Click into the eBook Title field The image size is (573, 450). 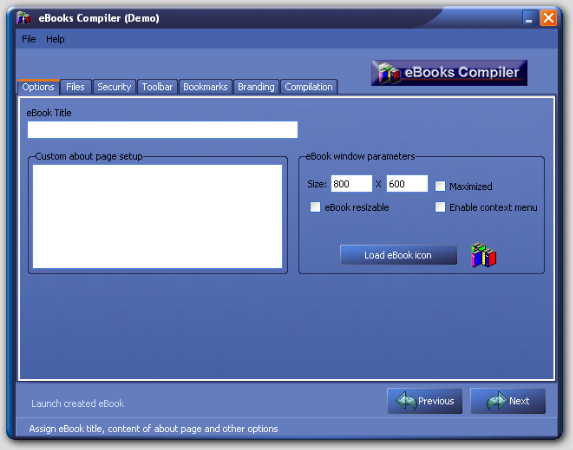pos(163,130)
